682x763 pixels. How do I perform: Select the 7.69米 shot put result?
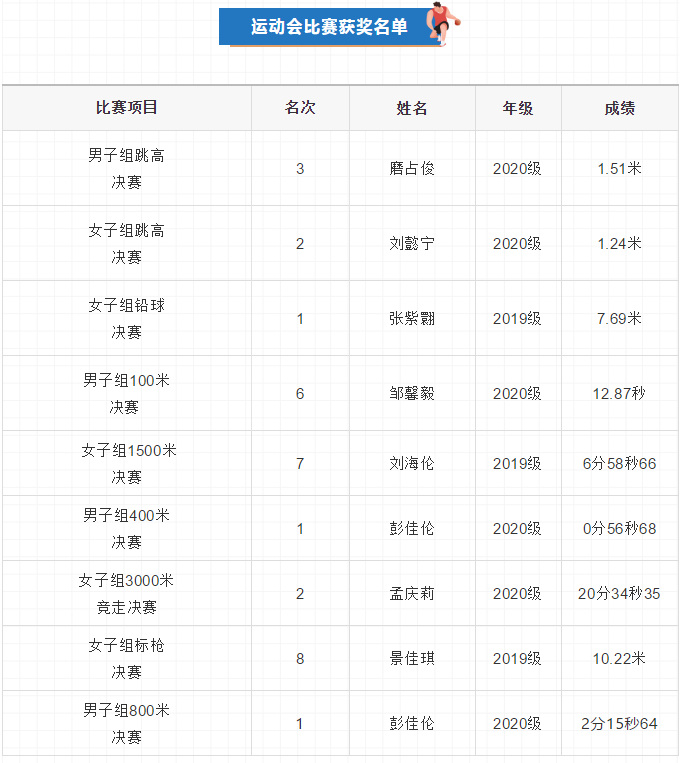[x=619, y=319]
